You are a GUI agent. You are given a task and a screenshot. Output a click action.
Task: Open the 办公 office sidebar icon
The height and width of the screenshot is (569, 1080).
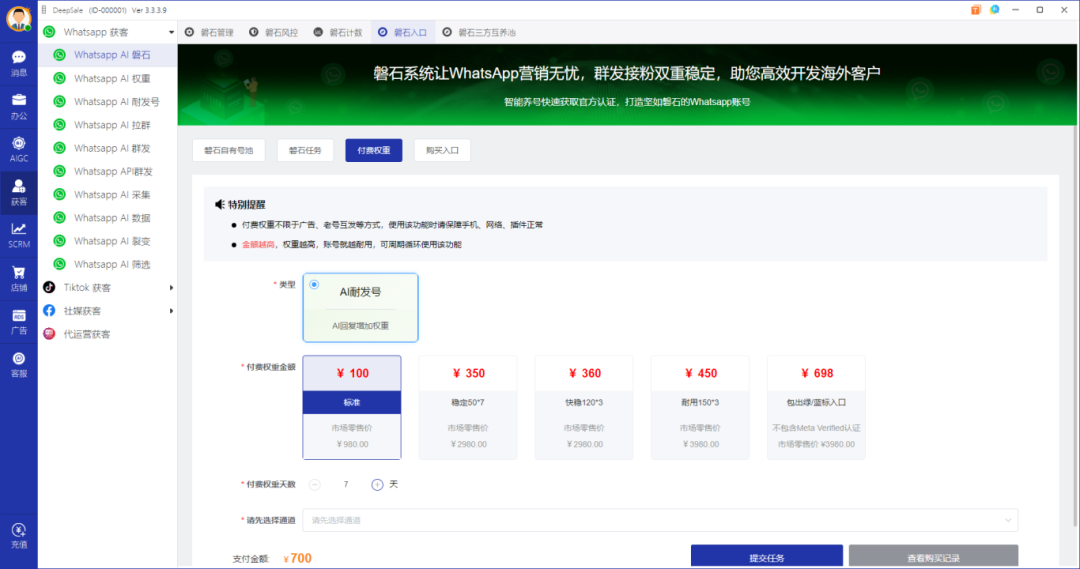[x=19, y=107]
